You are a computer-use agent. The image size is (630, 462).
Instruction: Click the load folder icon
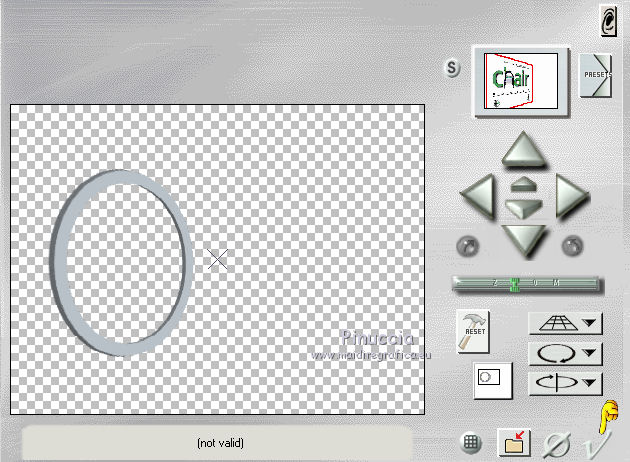click(514, 443)
